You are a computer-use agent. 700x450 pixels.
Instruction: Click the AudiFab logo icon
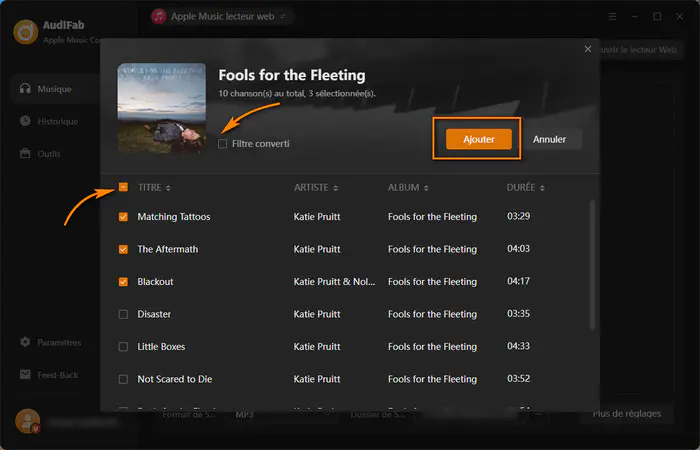(x=26, y=32)
